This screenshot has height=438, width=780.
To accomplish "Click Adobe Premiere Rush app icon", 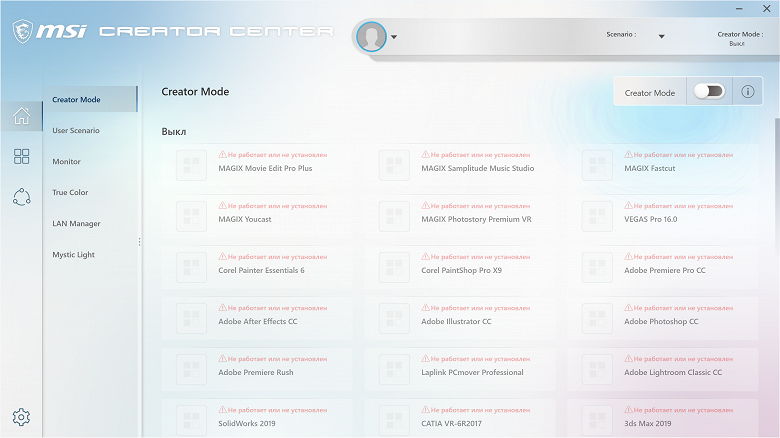I will pos(192,369).
